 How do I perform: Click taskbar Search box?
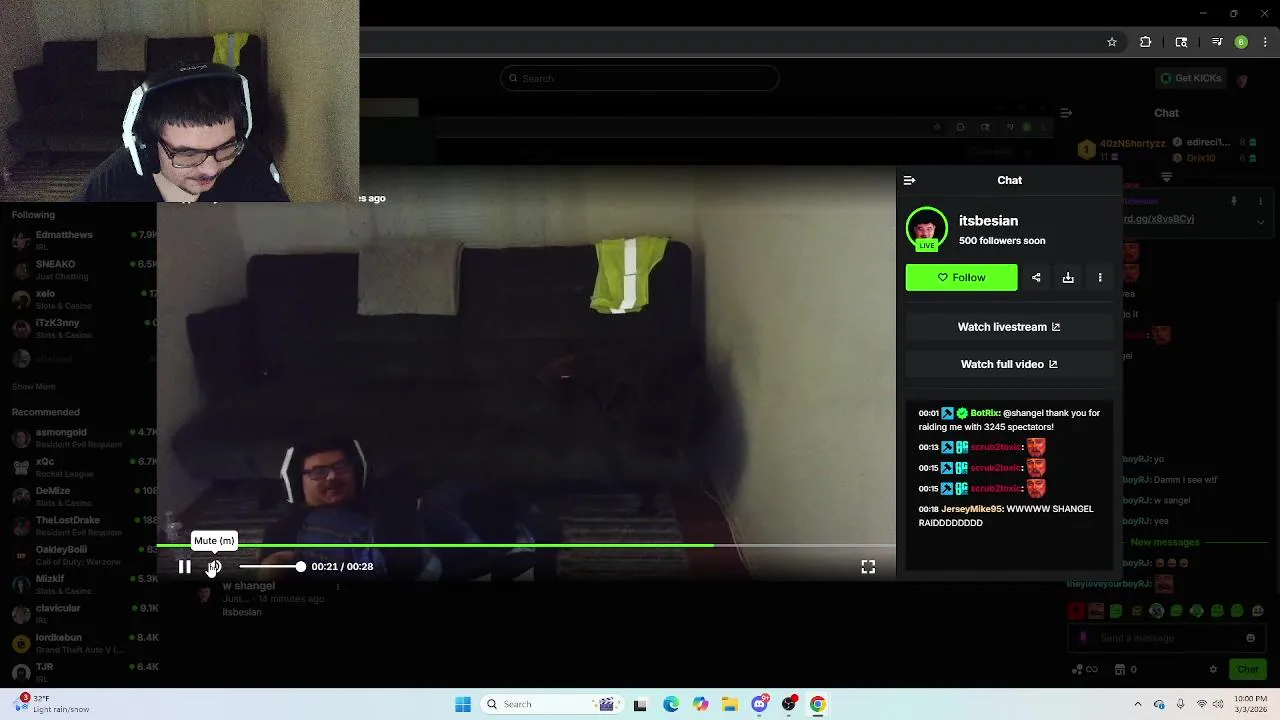(x=550, y=704)
